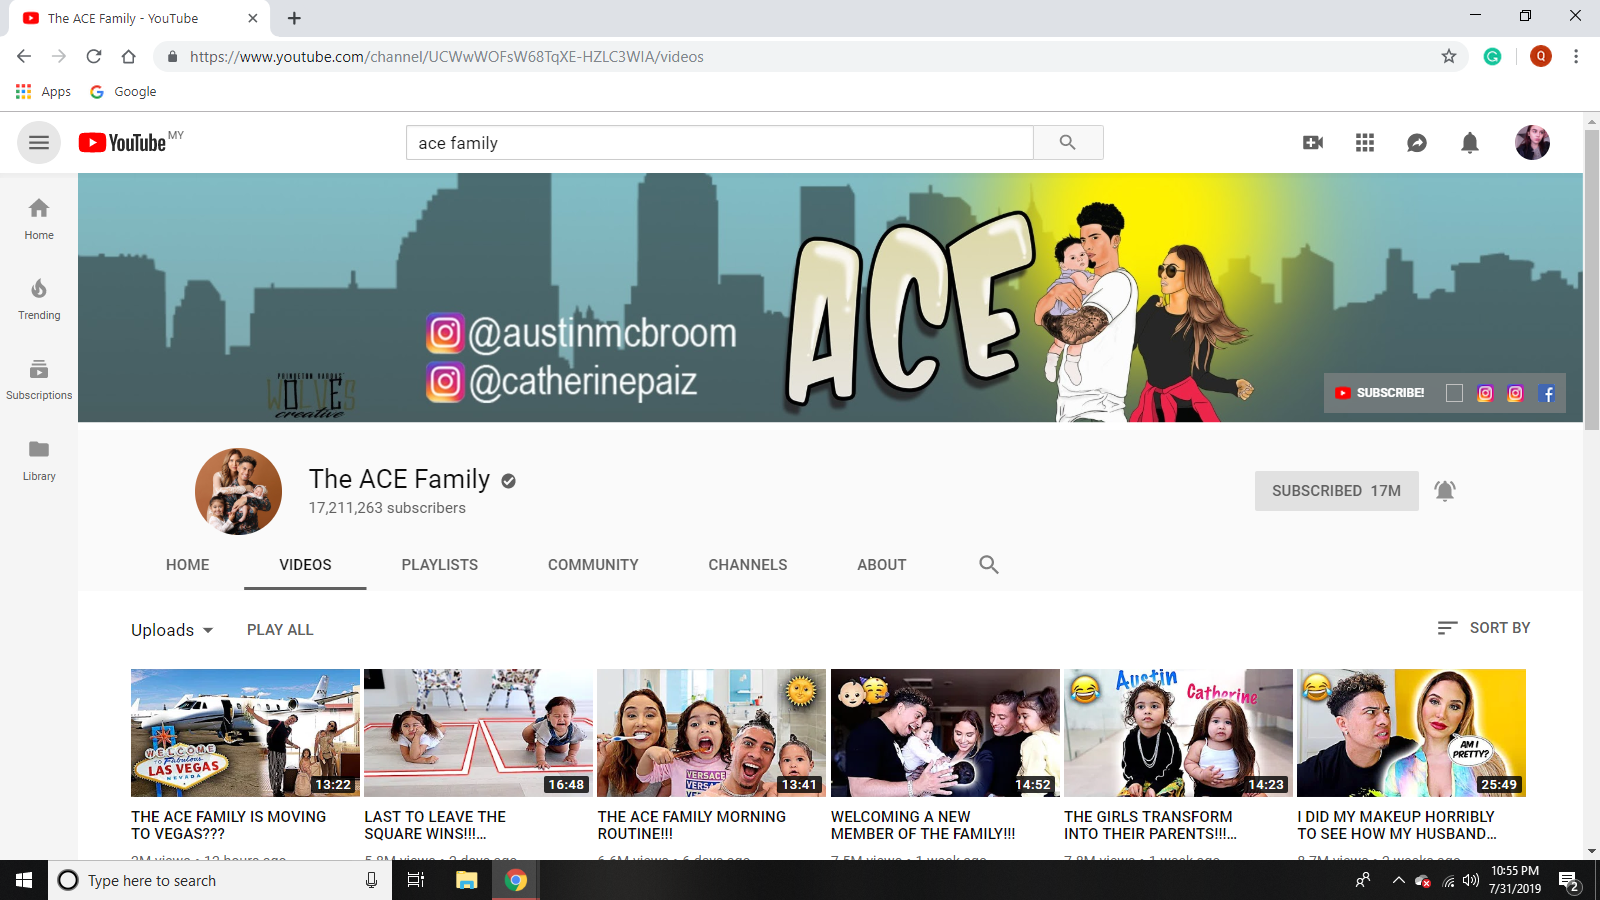Open Trending in sidebar
The height and width of the screenshot is (900, 1600).
[x=39, y=299]
